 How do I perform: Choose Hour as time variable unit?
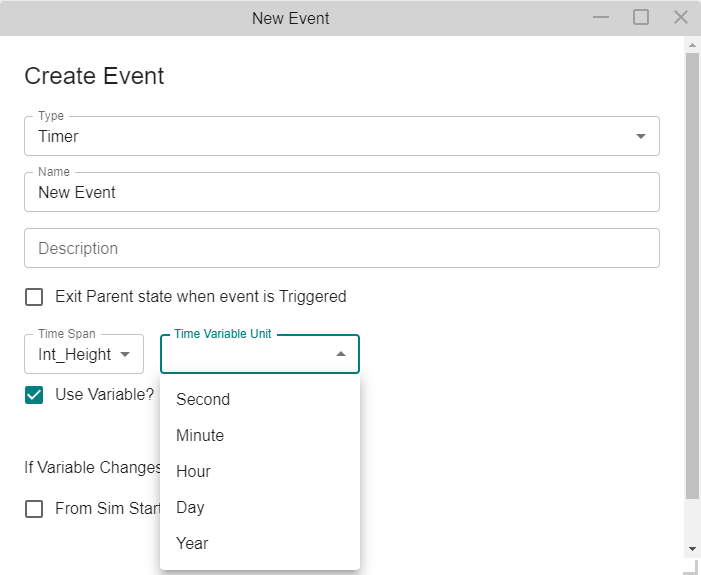(x=260, y=471)
